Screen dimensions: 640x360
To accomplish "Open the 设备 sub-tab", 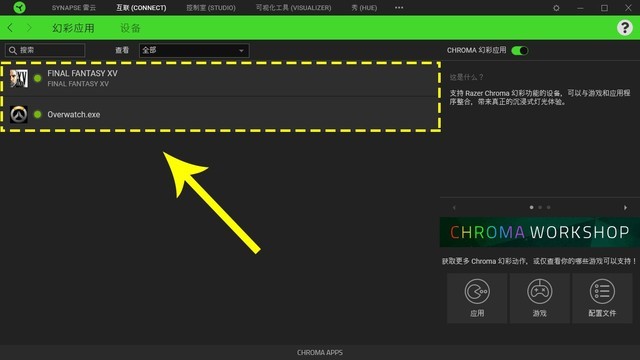I will [130, 28].
